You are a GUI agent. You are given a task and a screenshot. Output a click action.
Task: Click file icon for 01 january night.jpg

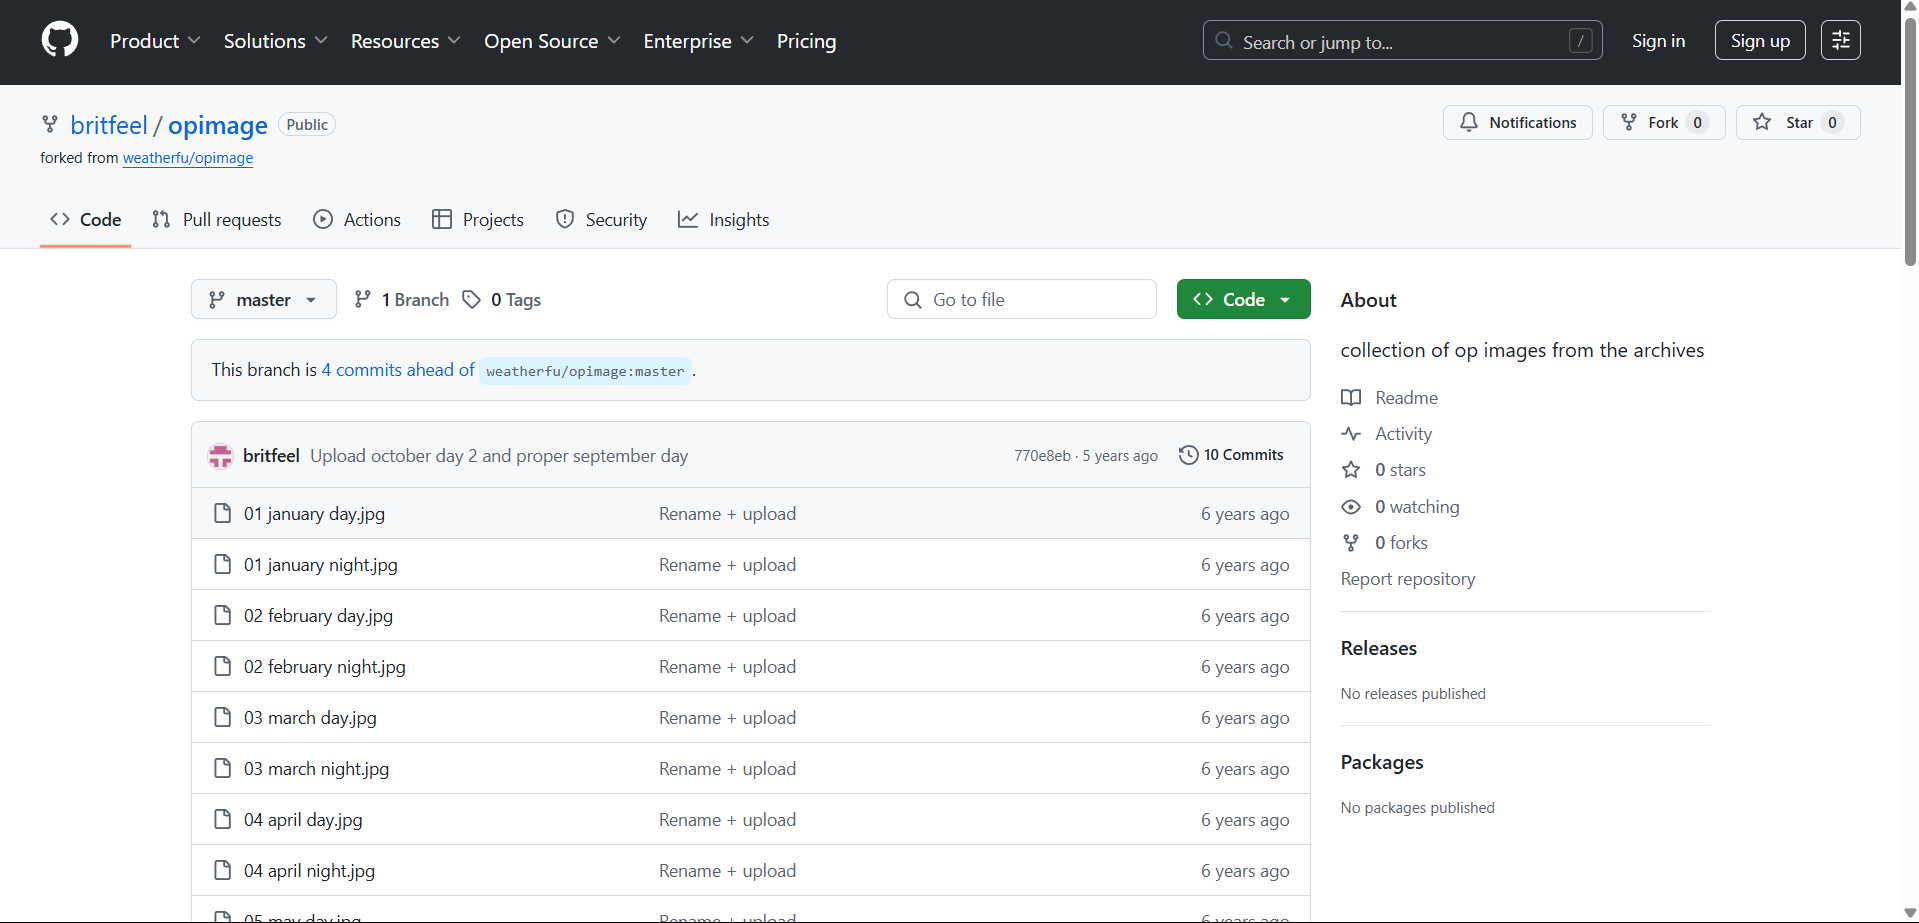click(223, 564)
